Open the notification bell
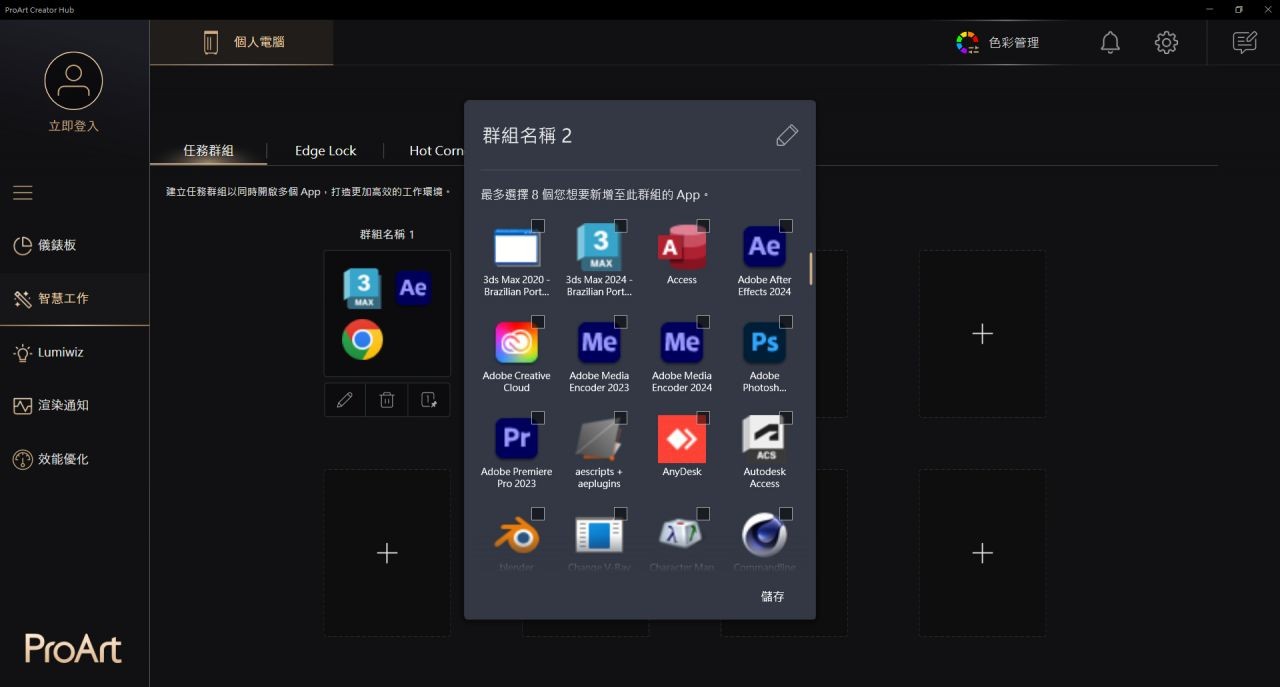Screen dimensions: 1280x687 click(x=1110, y=43)
